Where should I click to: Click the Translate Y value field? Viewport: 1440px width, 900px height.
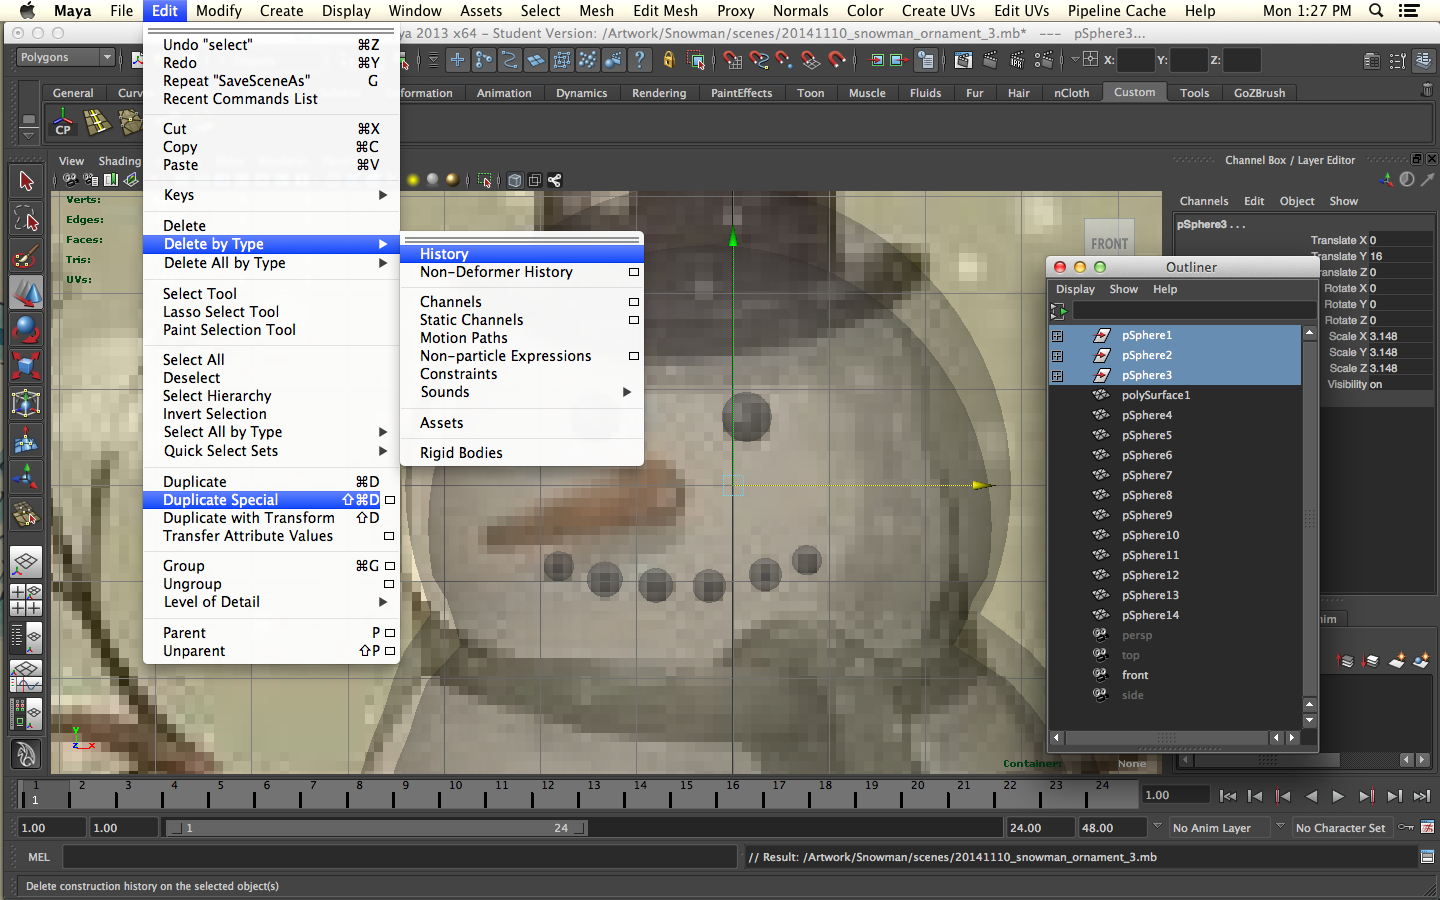(1400, 256)
